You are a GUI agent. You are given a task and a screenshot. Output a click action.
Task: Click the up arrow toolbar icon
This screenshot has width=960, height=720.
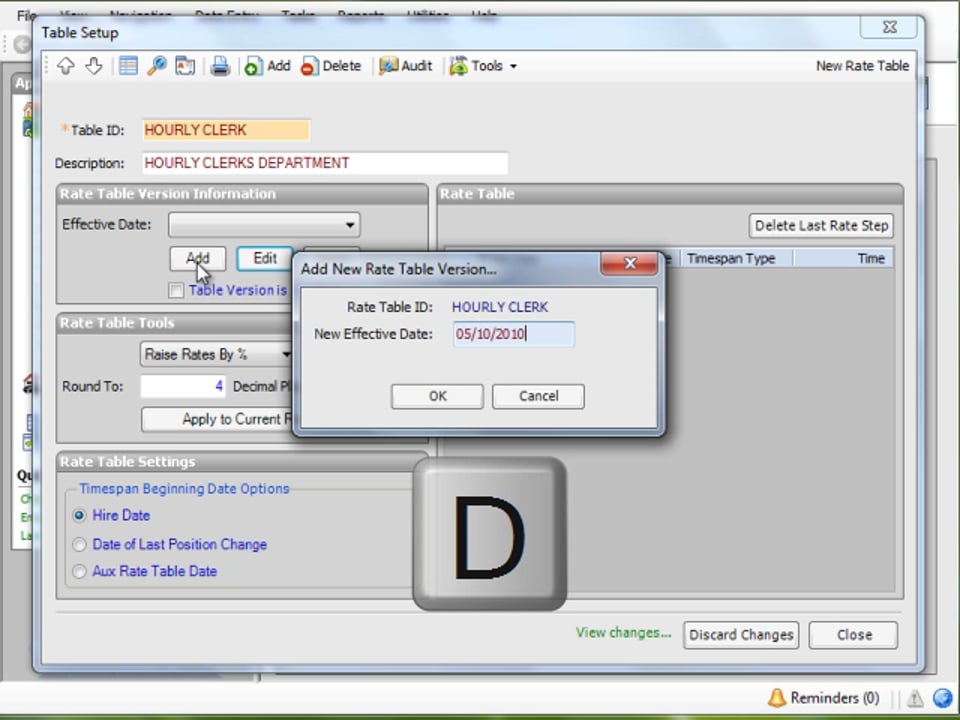point(66,66)
